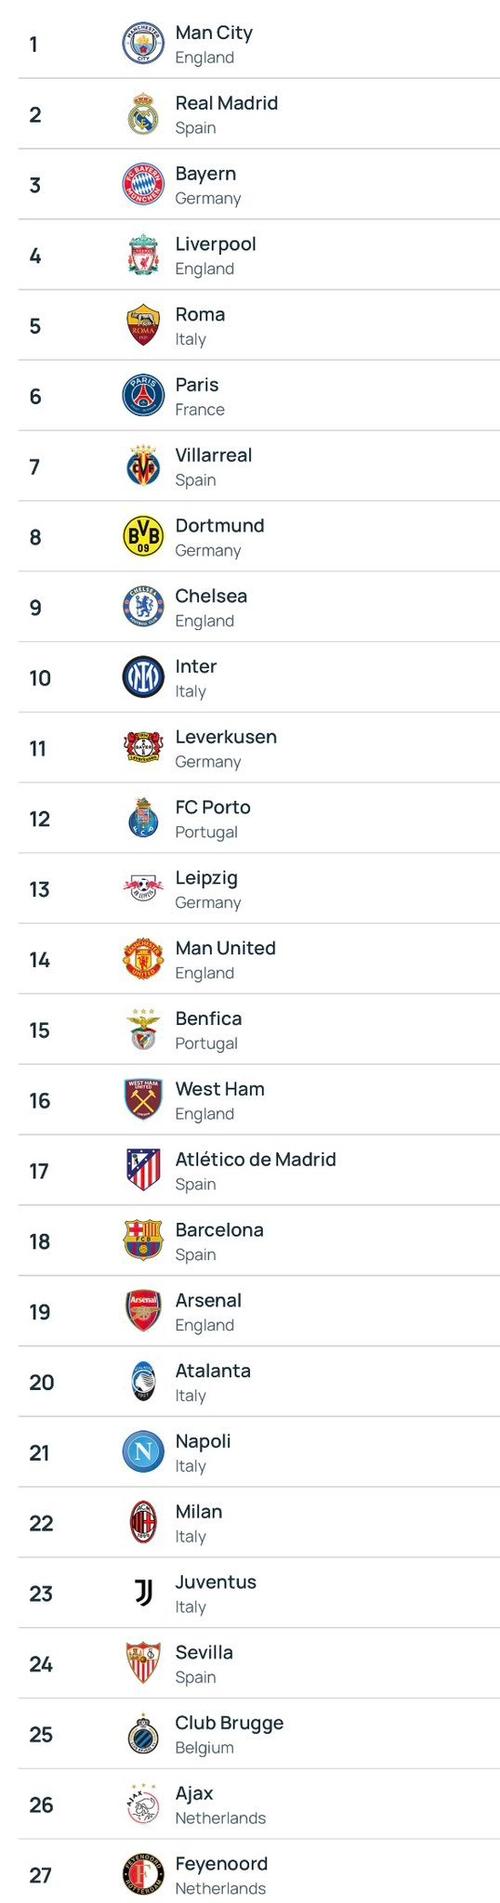Click the Inter club logo

click(x=143, y=678)
